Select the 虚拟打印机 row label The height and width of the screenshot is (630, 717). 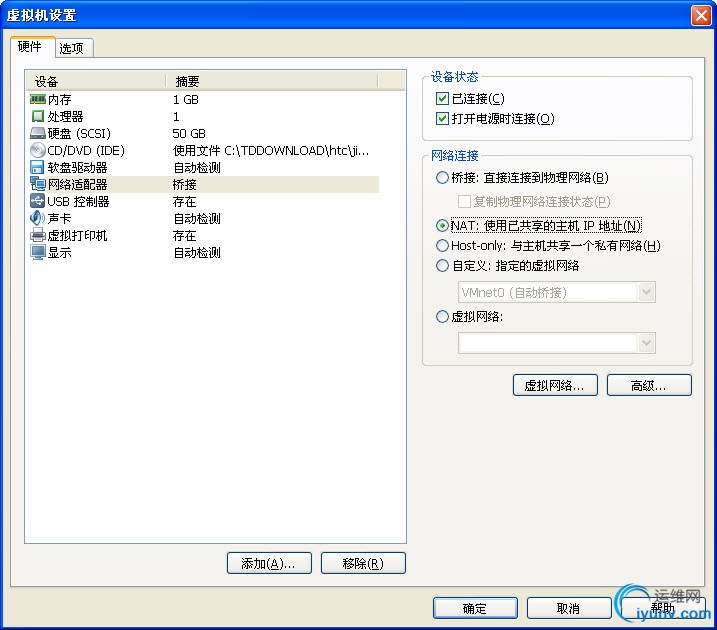[77, 235]
